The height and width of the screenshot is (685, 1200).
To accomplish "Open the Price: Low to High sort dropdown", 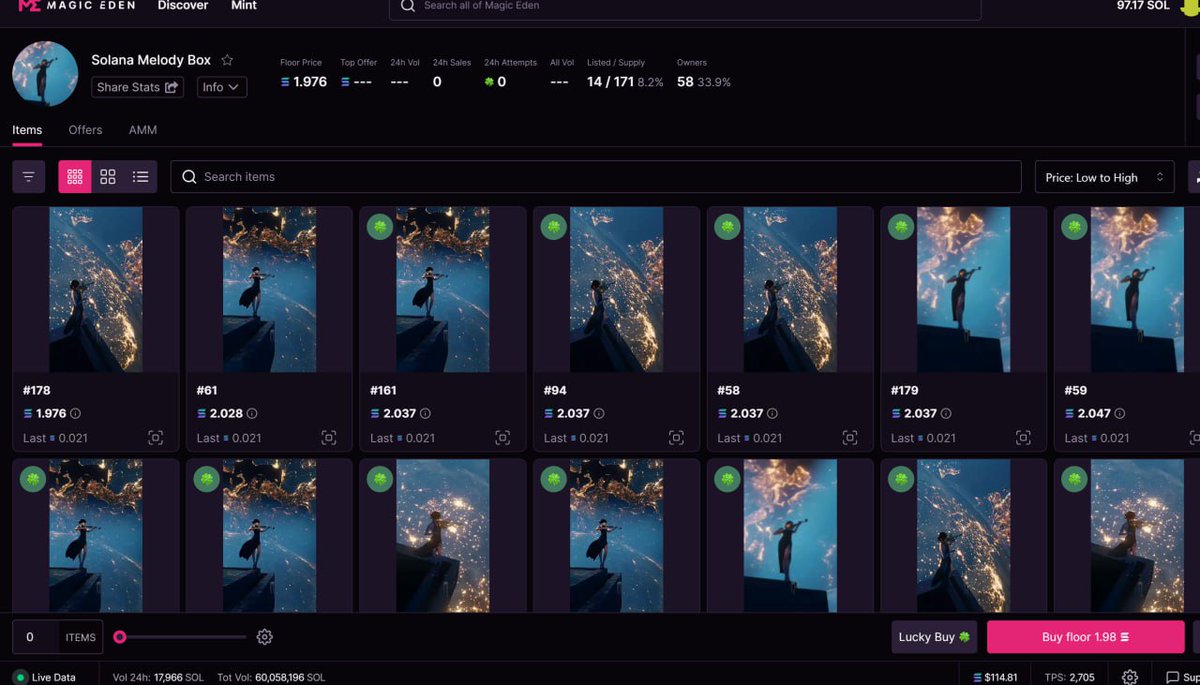I will tap(1104, 177).
